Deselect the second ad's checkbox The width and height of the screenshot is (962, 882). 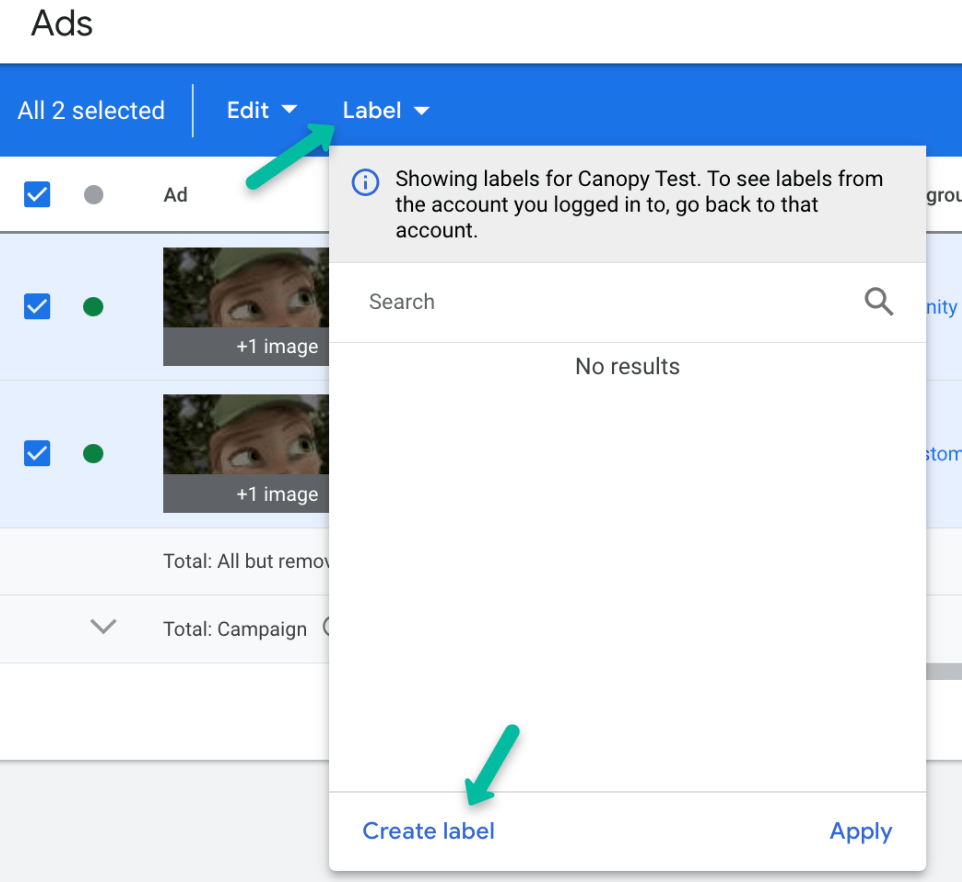37,454
